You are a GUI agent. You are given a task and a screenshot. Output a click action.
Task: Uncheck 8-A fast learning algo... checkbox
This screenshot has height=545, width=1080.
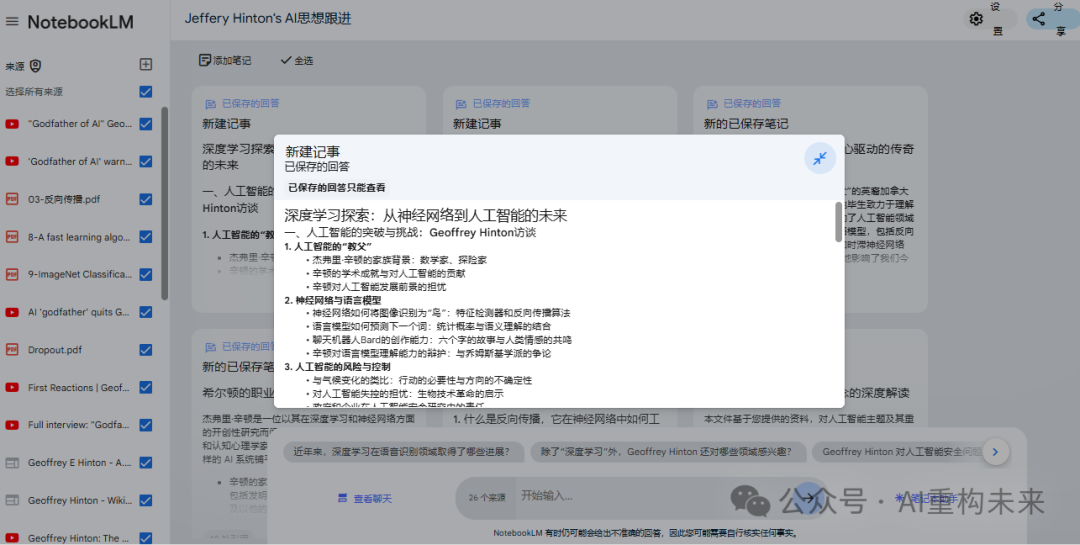click(145, 236)
